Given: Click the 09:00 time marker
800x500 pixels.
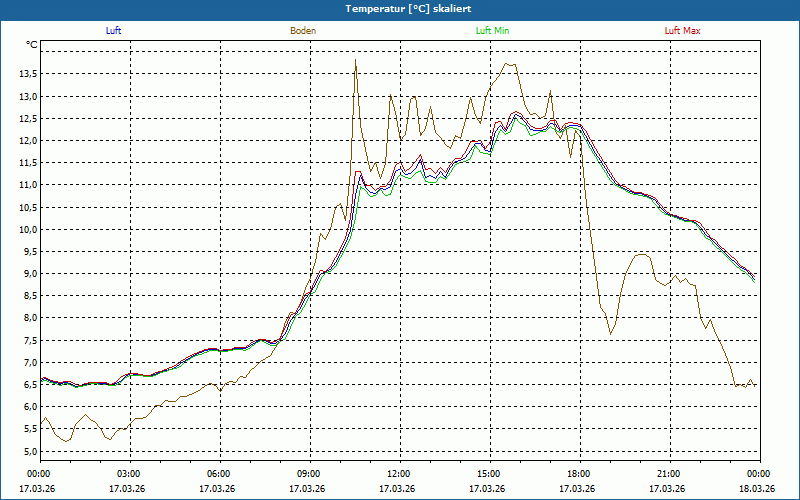Looking at the screenshot, I should (x=309, y=474).
